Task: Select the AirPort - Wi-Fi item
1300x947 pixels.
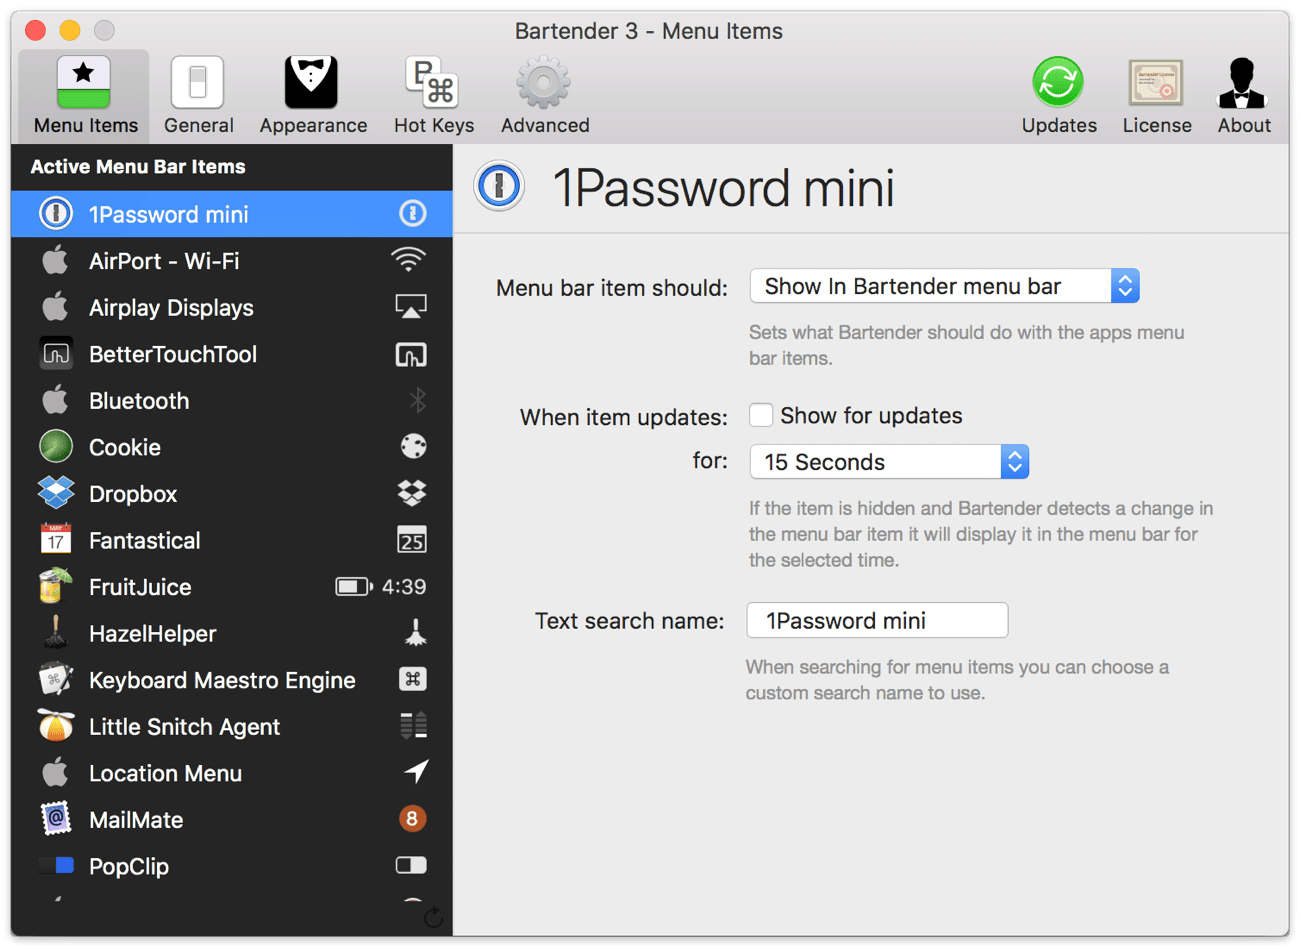Action: tap(232, 261)
